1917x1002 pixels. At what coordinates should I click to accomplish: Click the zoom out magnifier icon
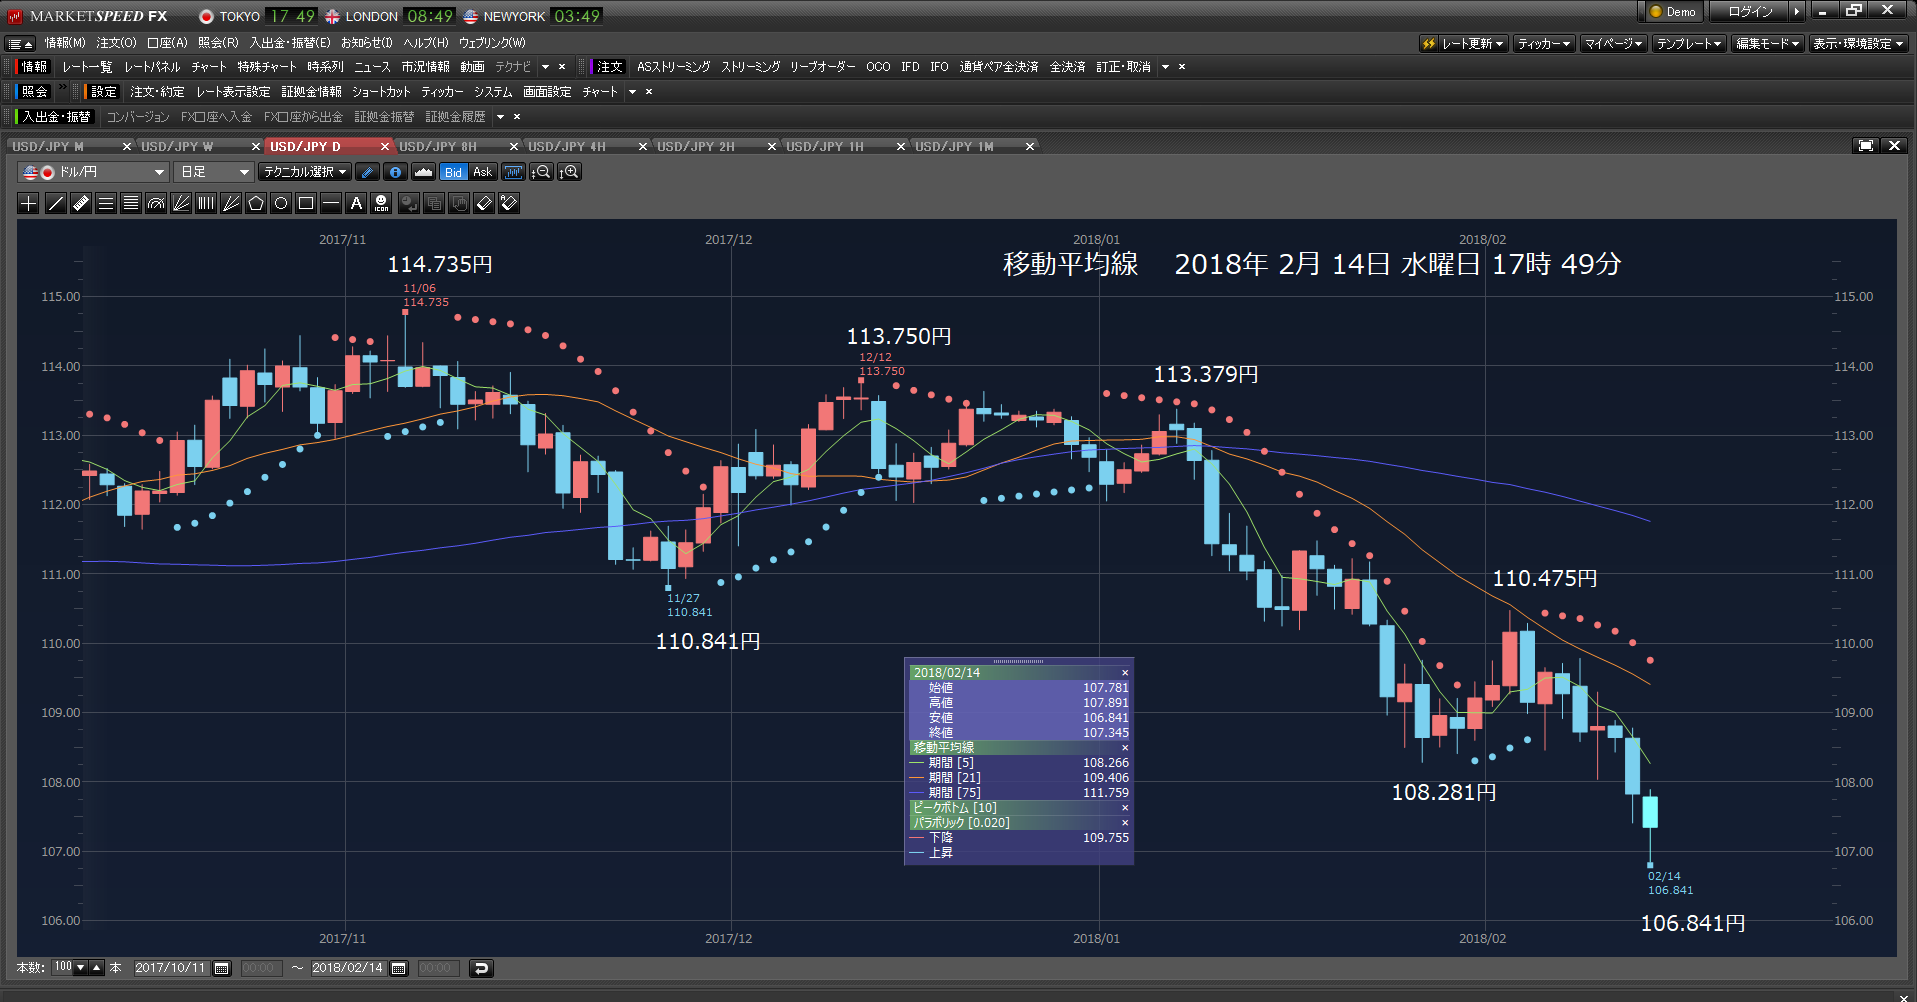pyautogui.click(x=541, y=172)
